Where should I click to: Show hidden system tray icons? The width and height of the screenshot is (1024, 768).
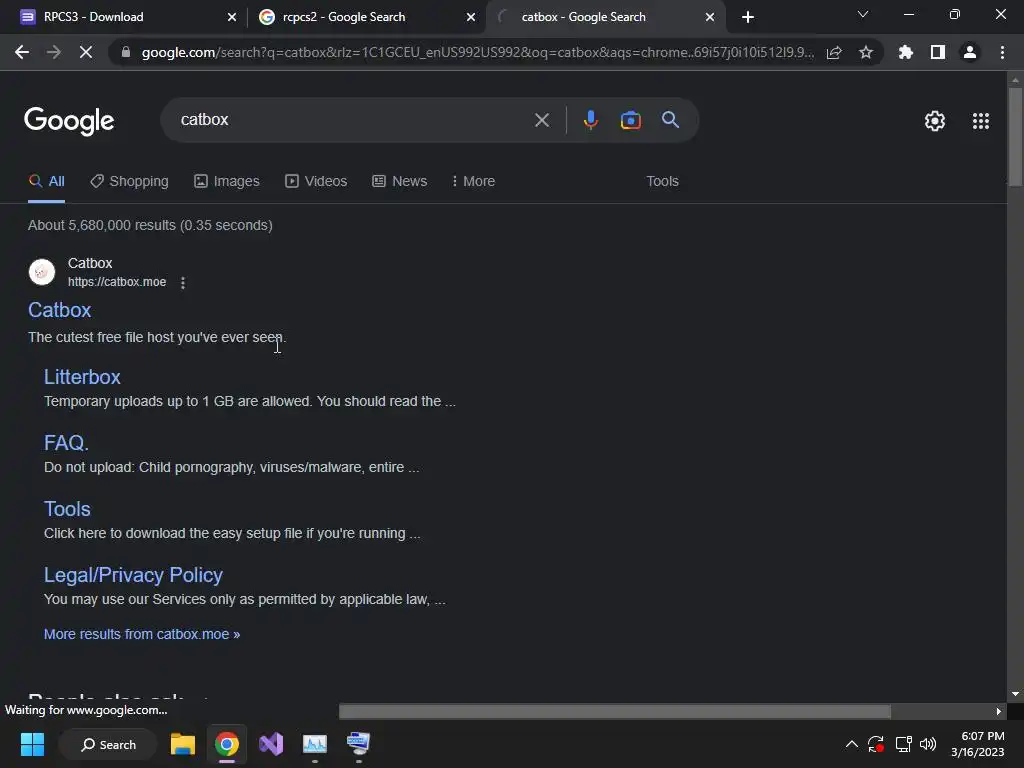click(x=852, y=744)
